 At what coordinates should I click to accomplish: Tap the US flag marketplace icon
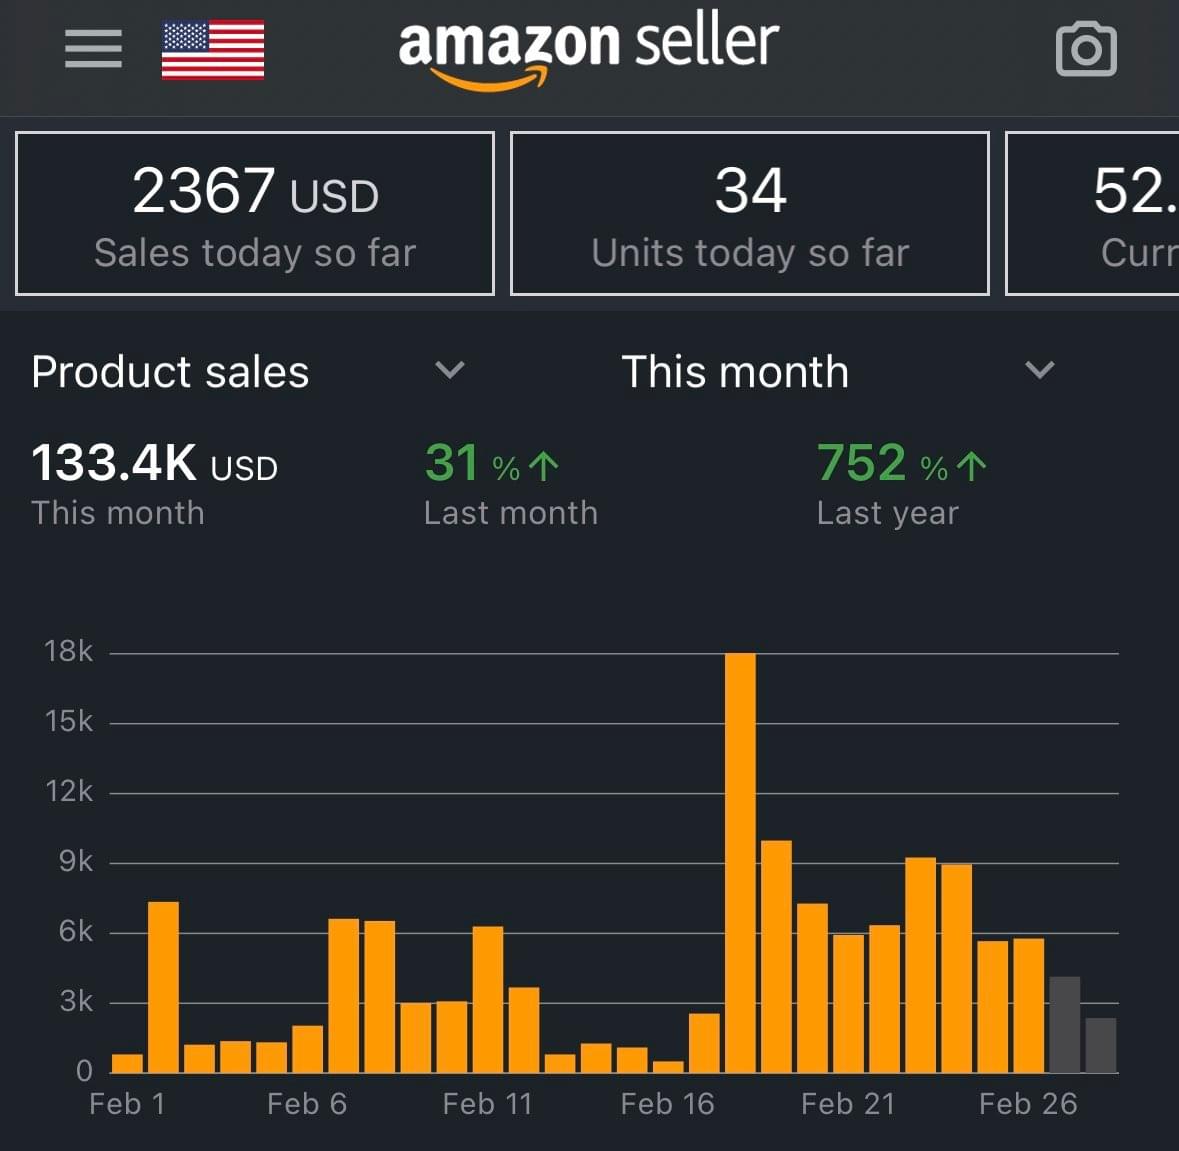(213, 50)
